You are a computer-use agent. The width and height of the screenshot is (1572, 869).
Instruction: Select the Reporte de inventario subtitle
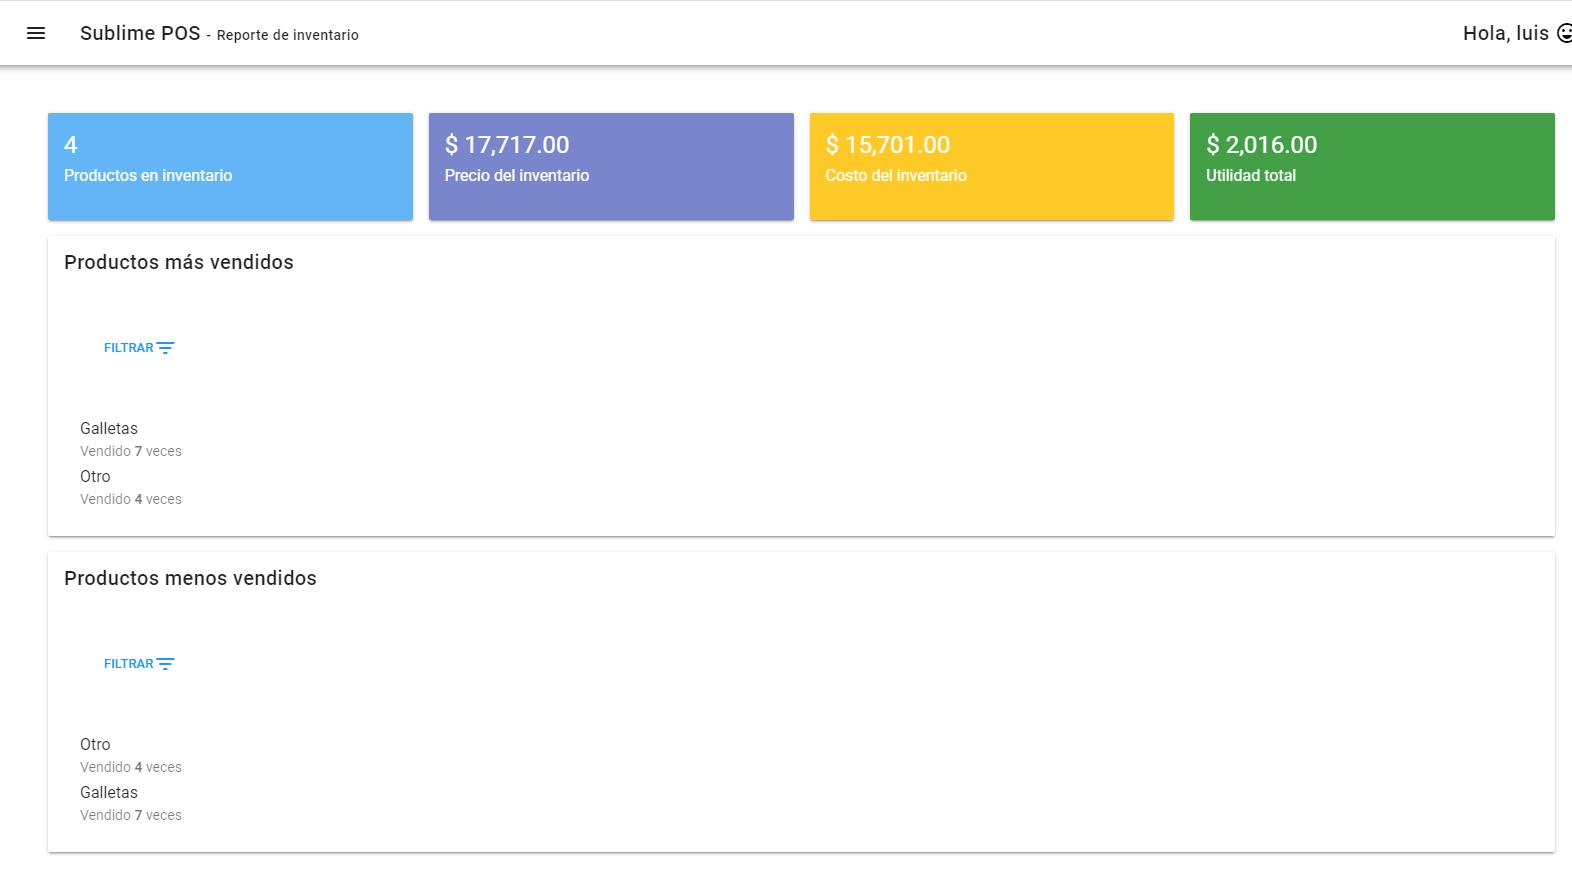pos(288,35)
